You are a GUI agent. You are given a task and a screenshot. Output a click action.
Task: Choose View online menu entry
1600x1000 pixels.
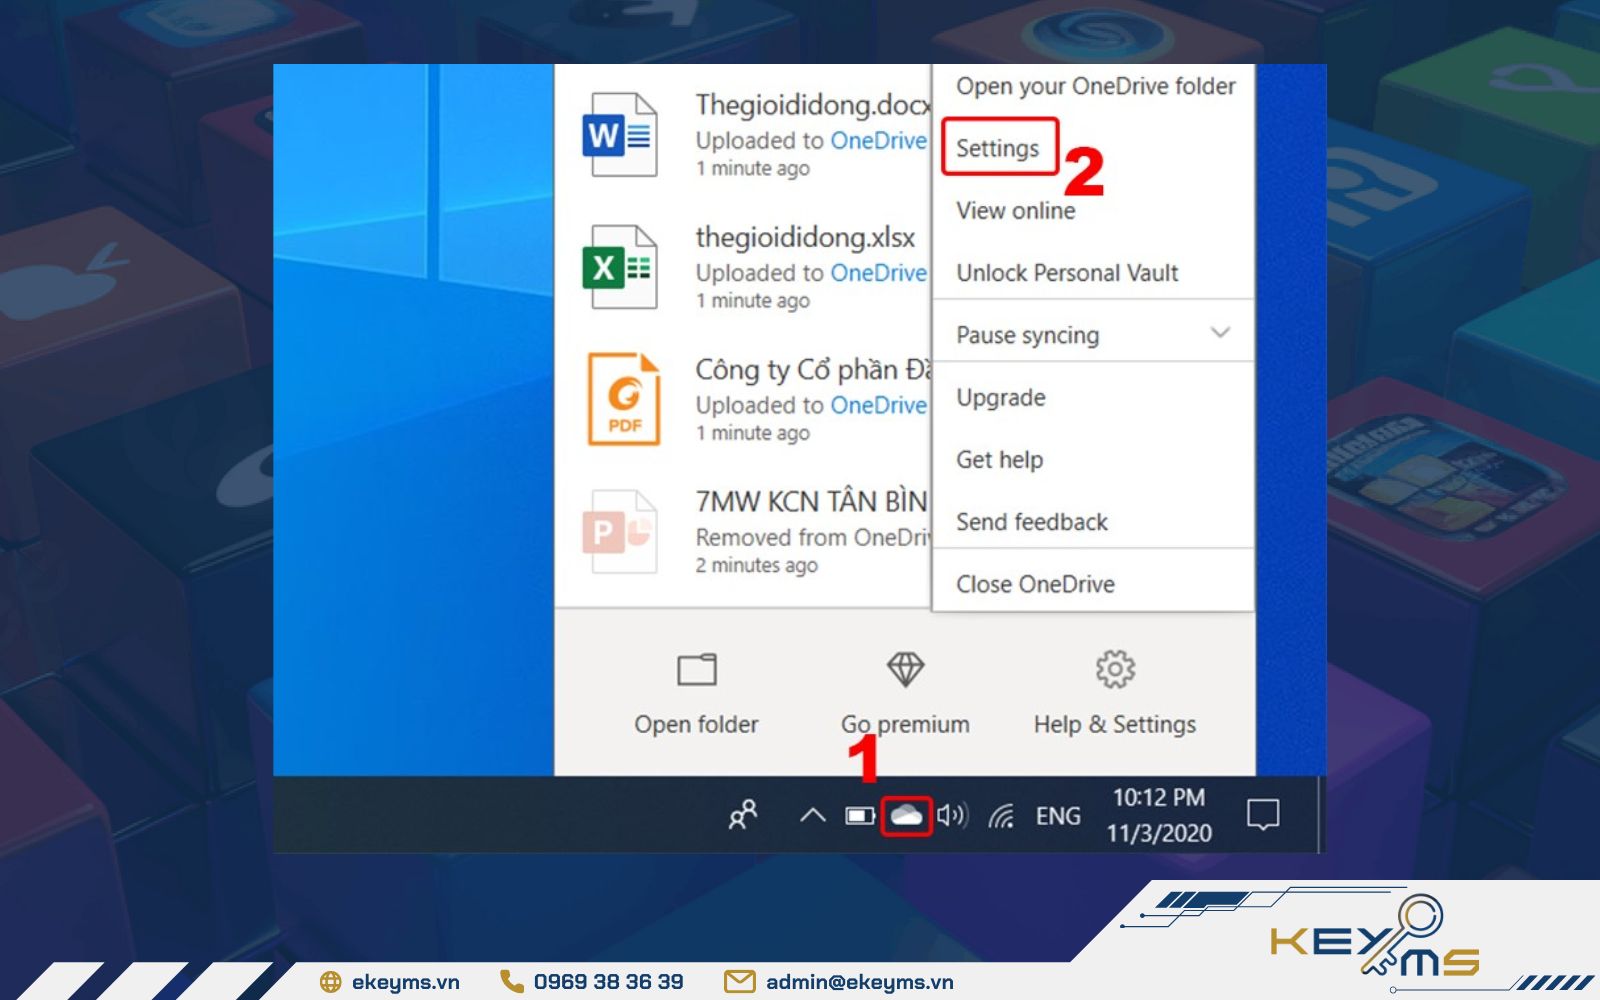(x=1016, y=211)
